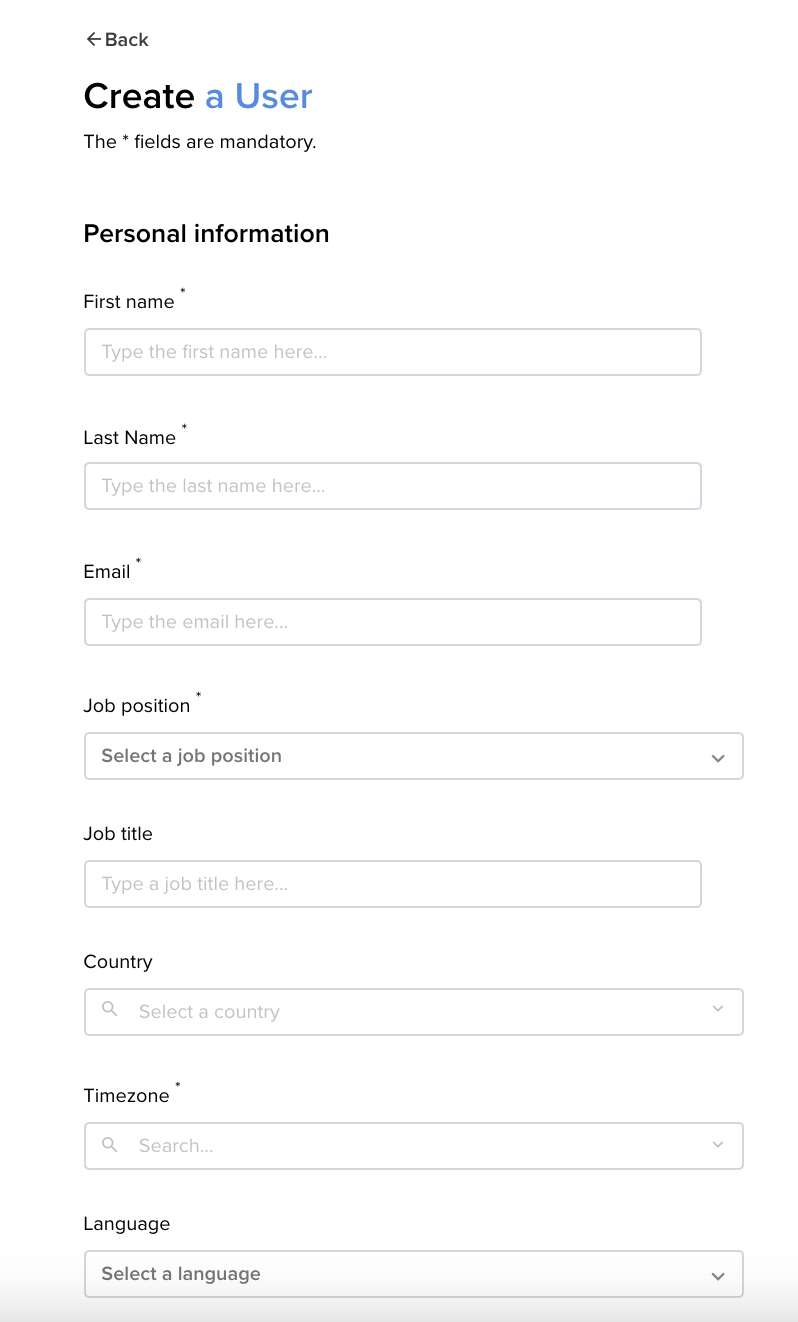This screenshot has height=1322, width=798.
Task: Go back using the Back link
Action: click(117, 39)
